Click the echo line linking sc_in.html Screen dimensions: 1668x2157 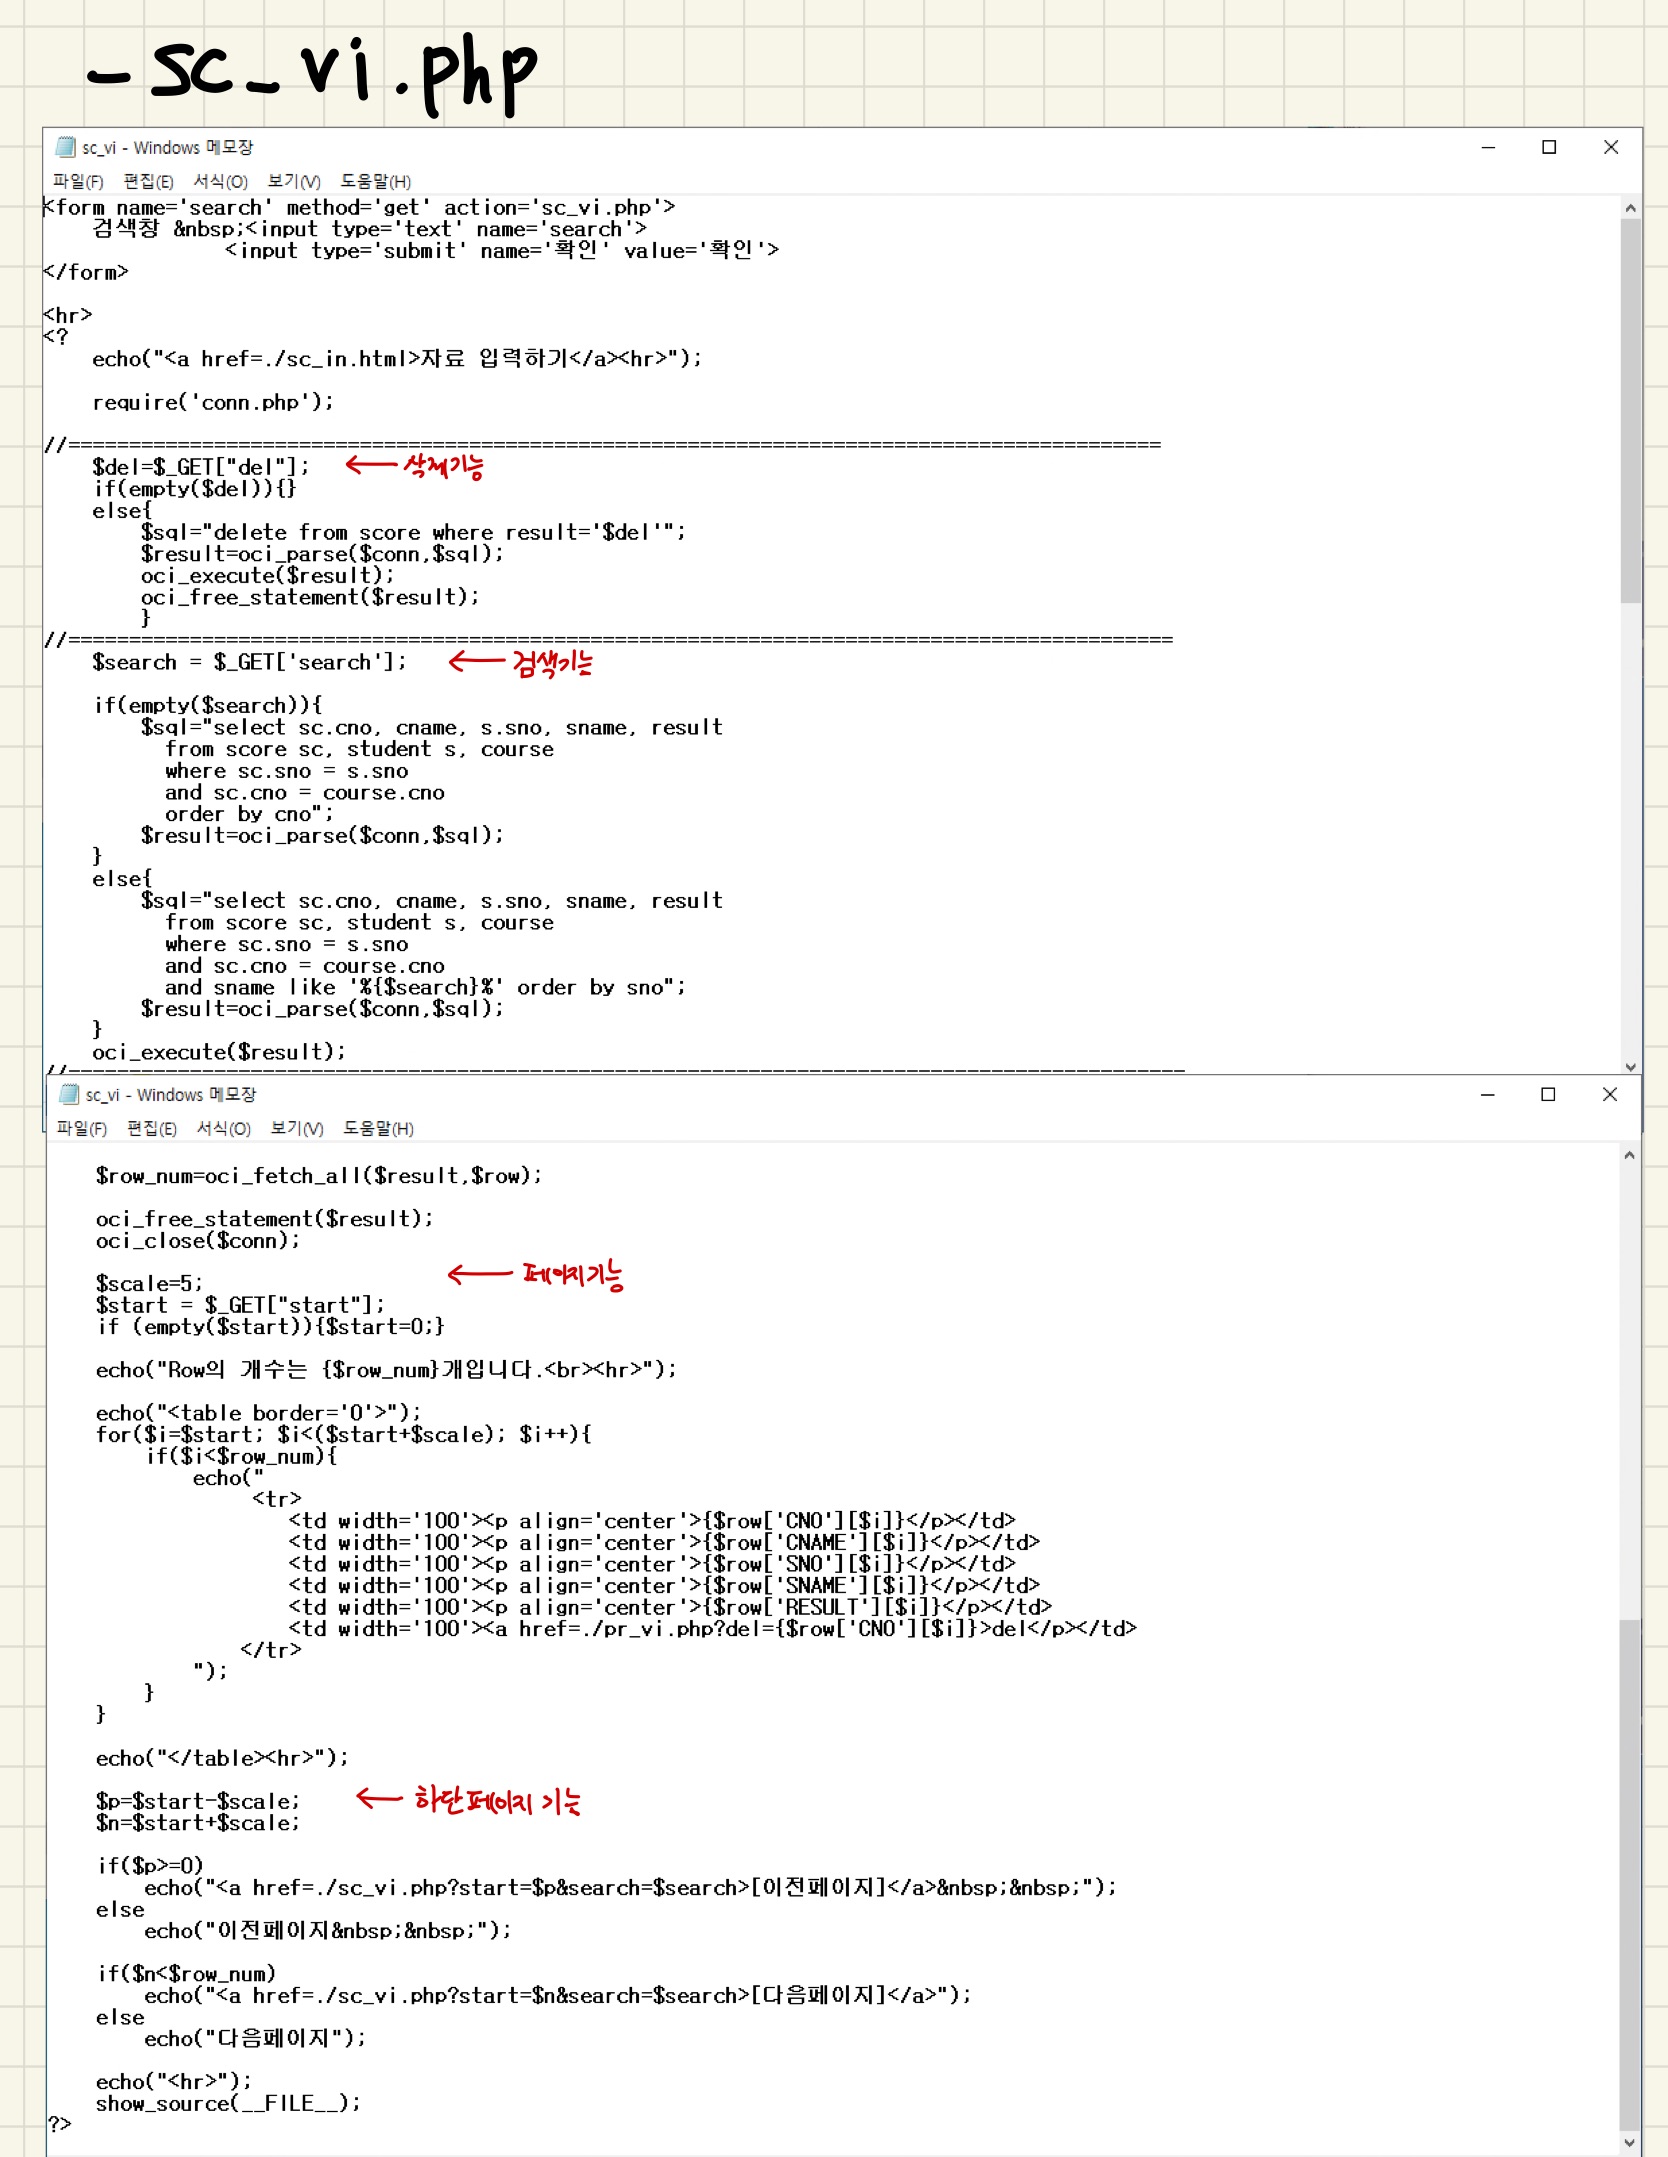[x=398, y=358]
